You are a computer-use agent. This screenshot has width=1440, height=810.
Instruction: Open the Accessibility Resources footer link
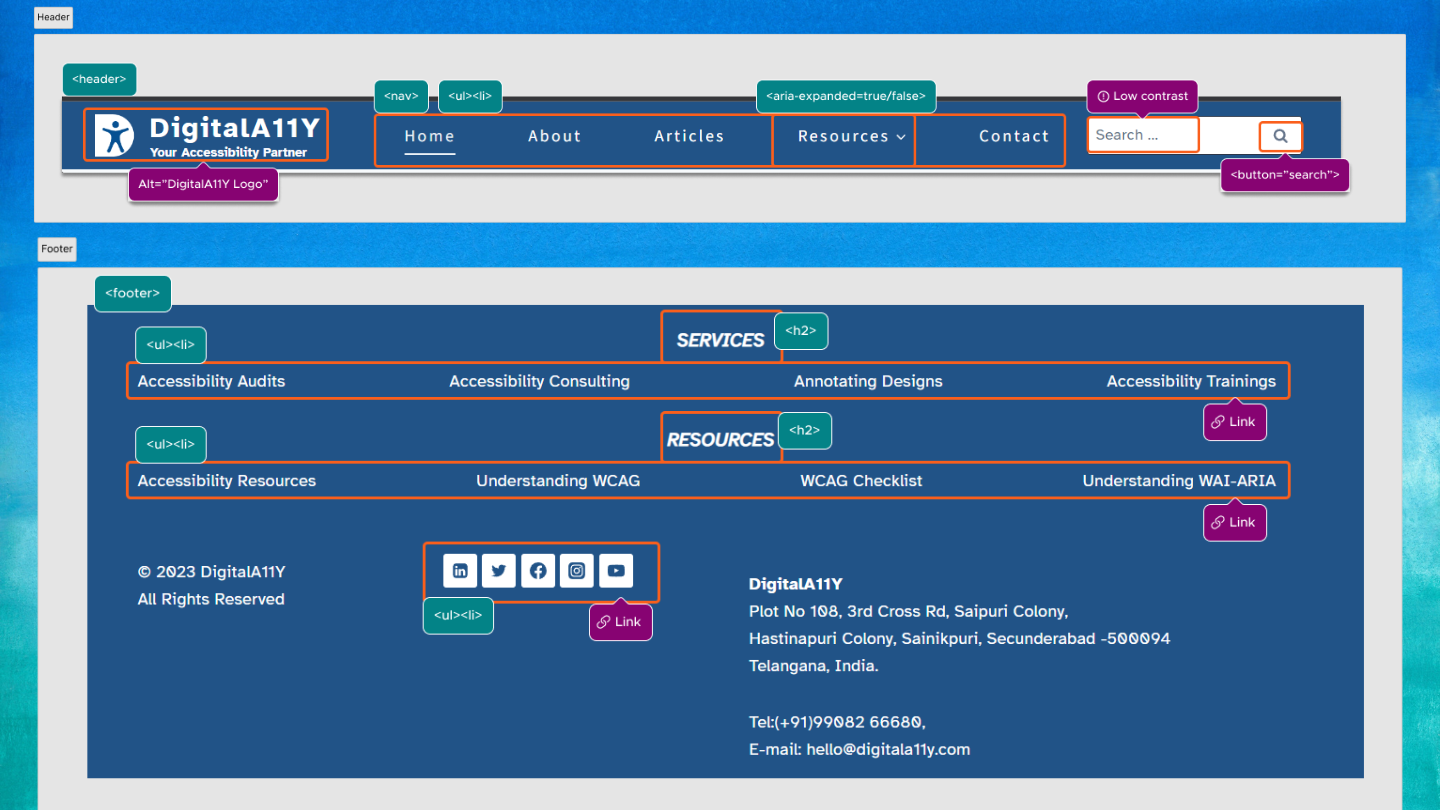coord(227,481)
